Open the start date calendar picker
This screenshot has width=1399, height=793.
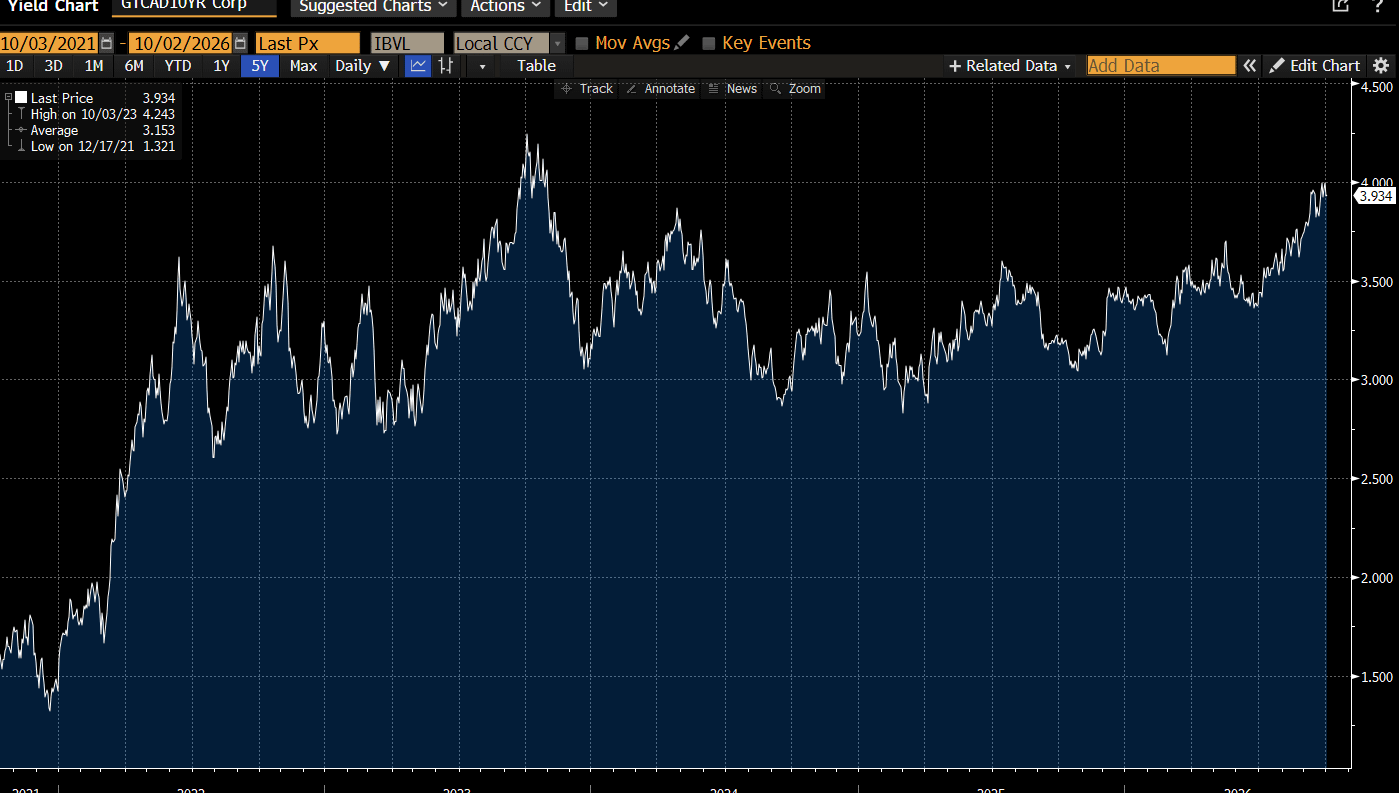[106, 43]
